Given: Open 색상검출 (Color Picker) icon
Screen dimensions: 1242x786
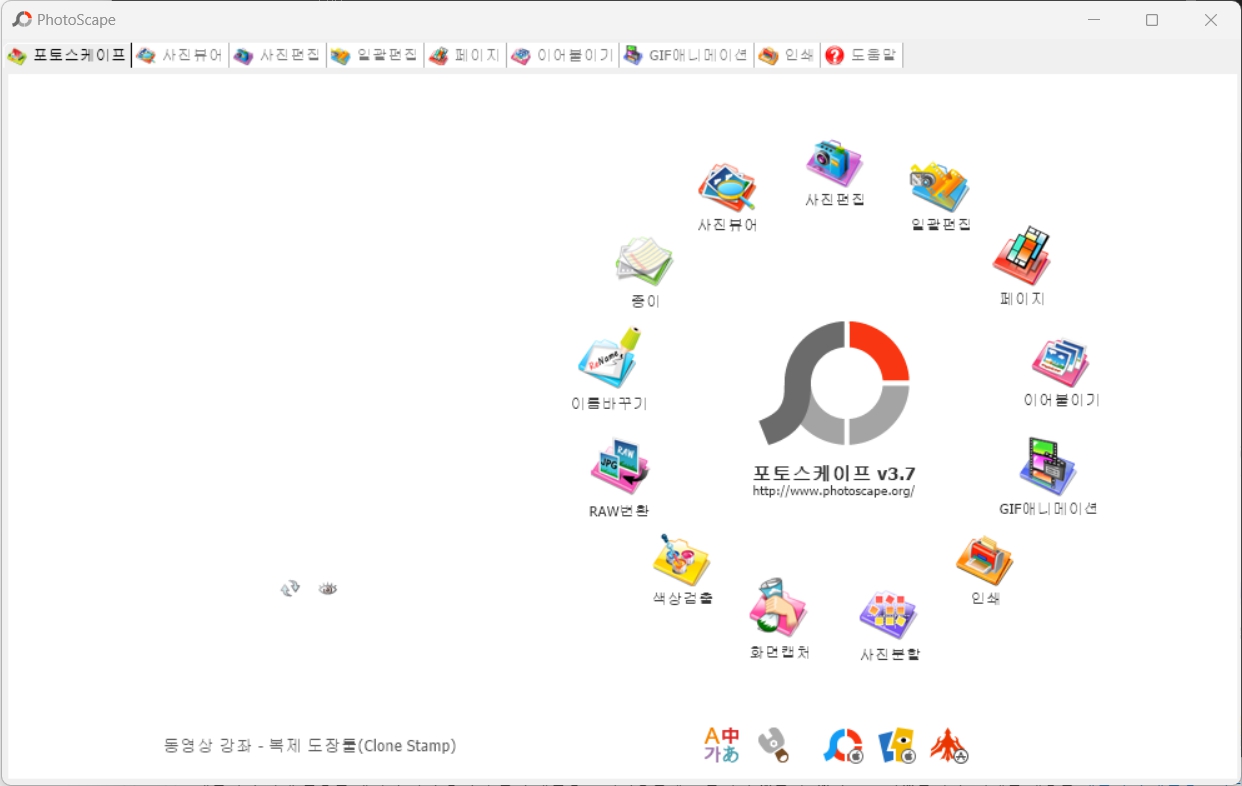Looking at the screenshot, I should point(682,569).
